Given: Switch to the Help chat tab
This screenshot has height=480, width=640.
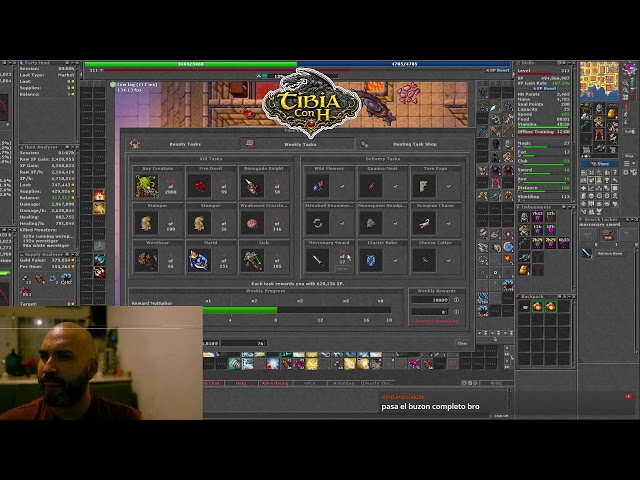Looking at the screenshot, I should click(241, 383).
